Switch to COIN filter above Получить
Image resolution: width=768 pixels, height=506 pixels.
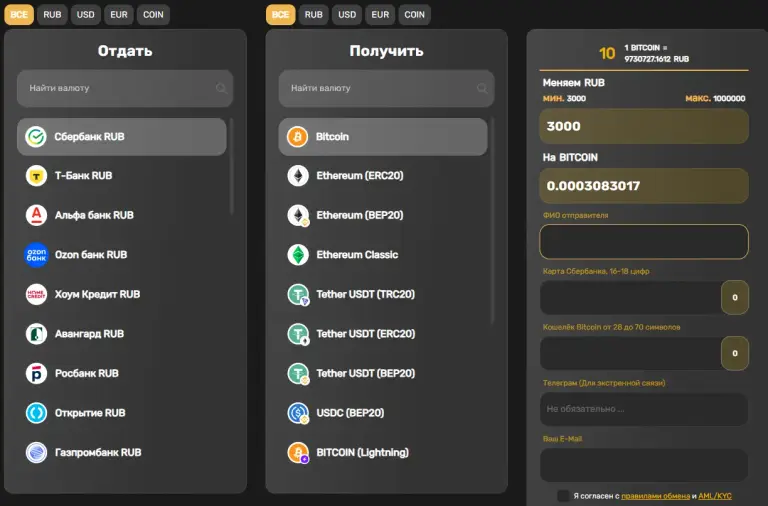pyautogui.click(x=415, y=15)
